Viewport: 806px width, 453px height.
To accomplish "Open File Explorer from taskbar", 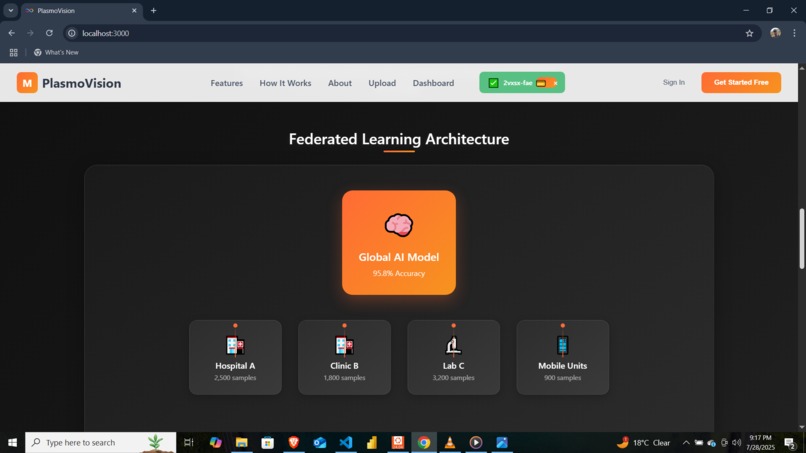I will point(241,442).
